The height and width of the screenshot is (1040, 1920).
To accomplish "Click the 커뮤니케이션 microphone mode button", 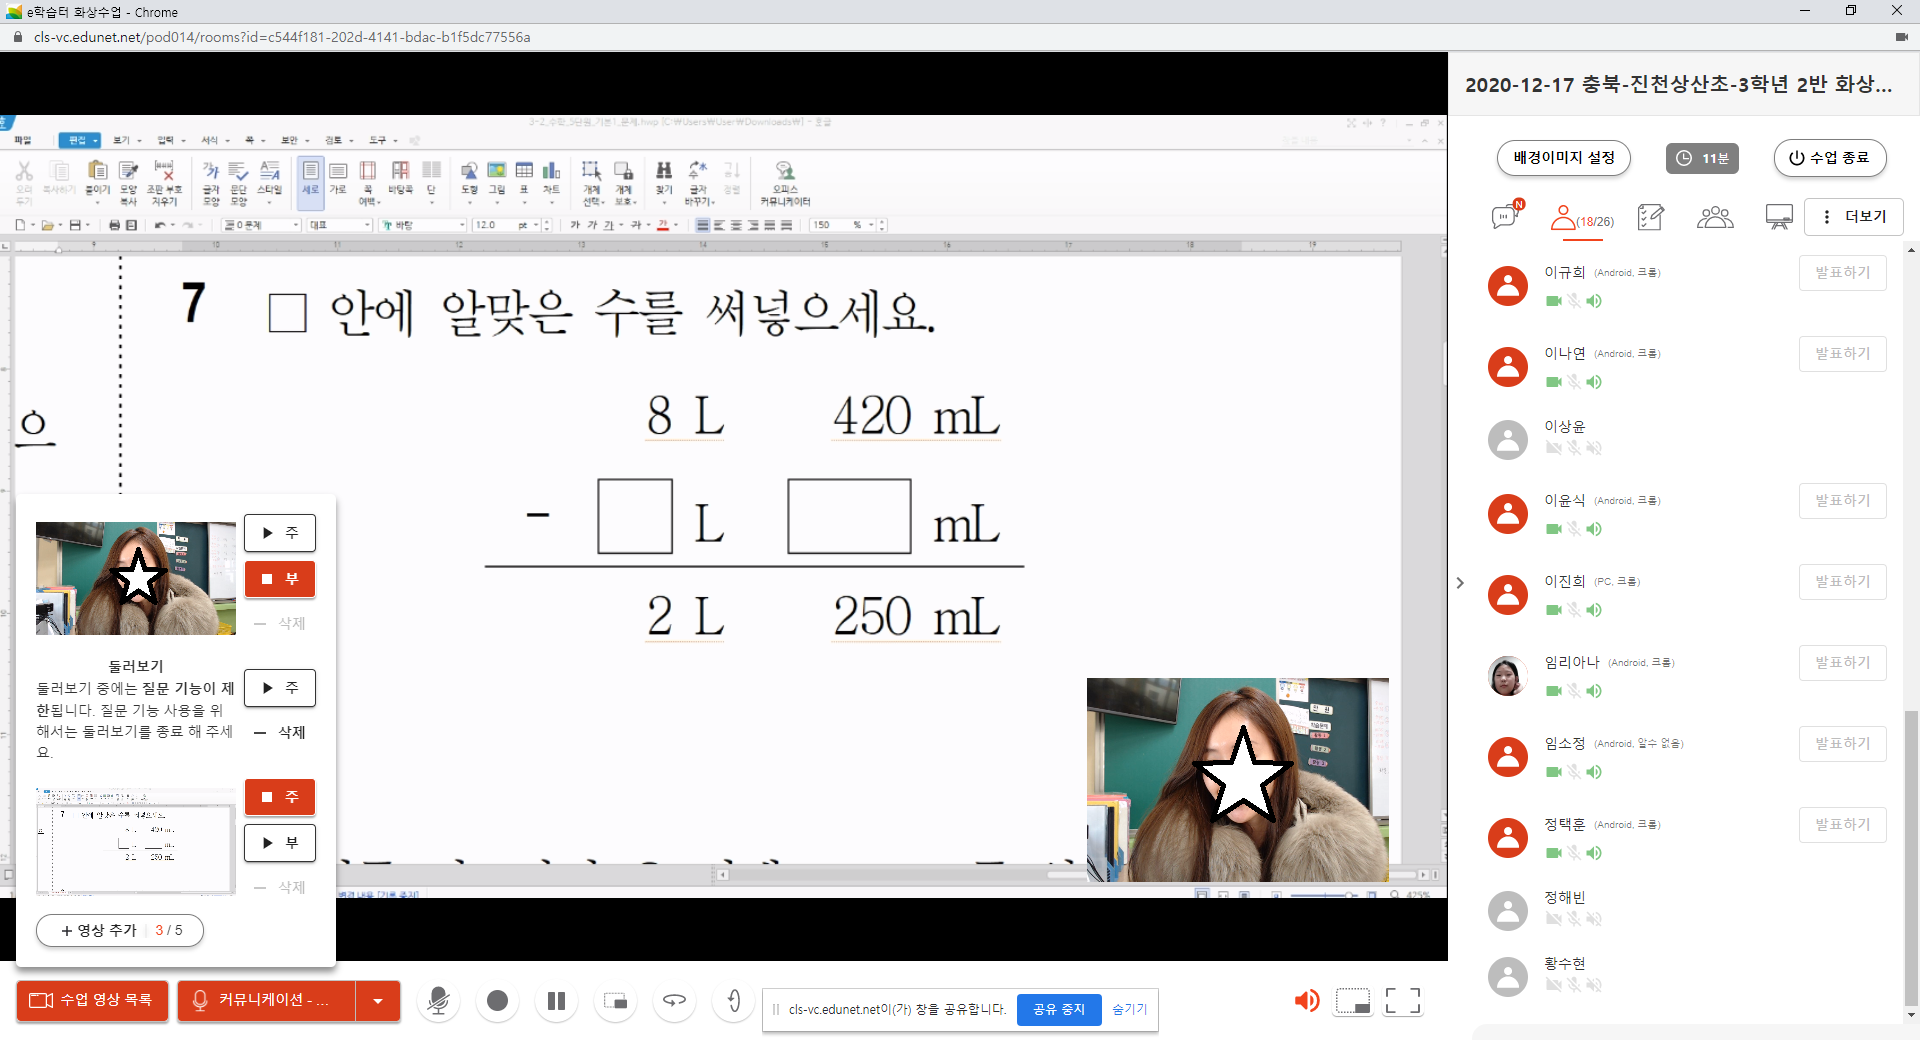I will [266, 1000].
